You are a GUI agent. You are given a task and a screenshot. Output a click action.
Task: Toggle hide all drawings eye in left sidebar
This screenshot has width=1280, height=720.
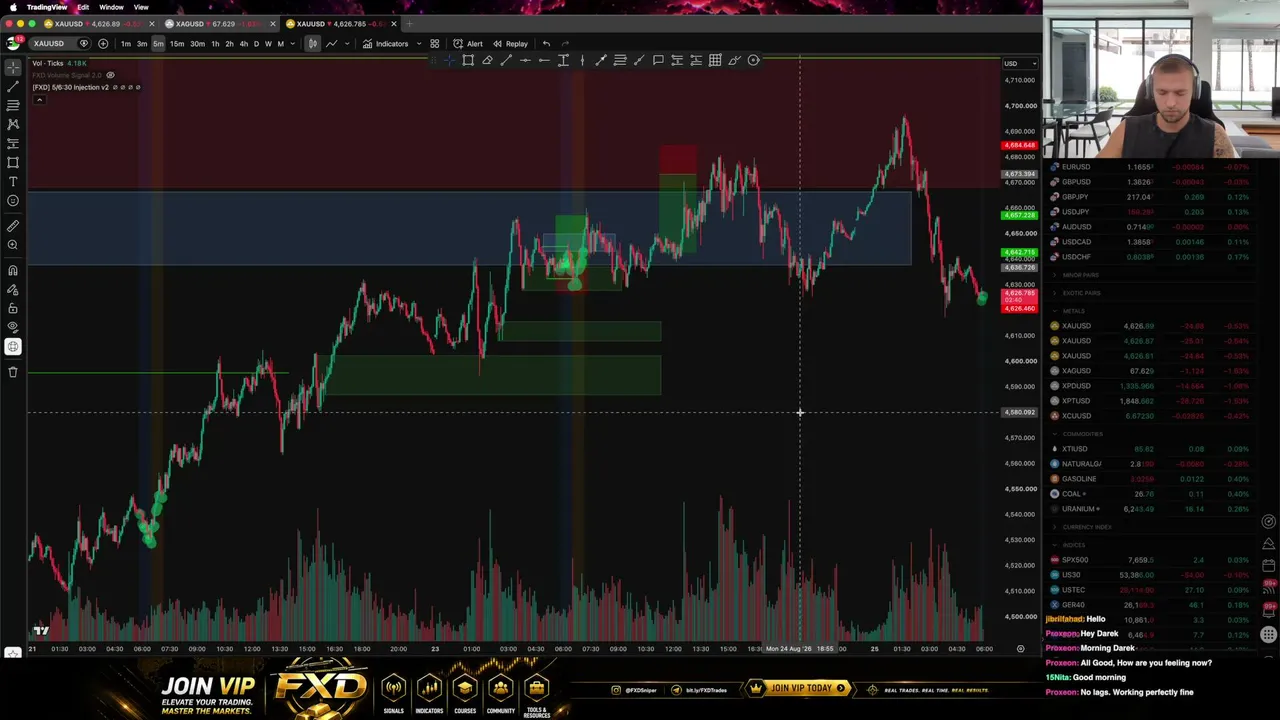tap(13, 327)
